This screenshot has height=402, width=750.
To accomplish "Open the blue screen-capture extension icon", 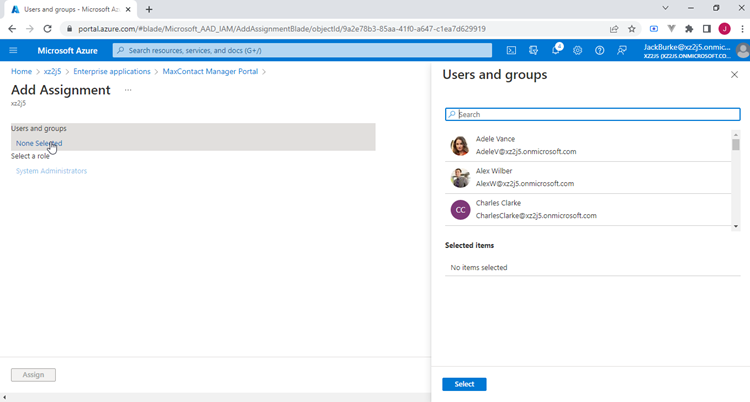I will pos(654,29).
